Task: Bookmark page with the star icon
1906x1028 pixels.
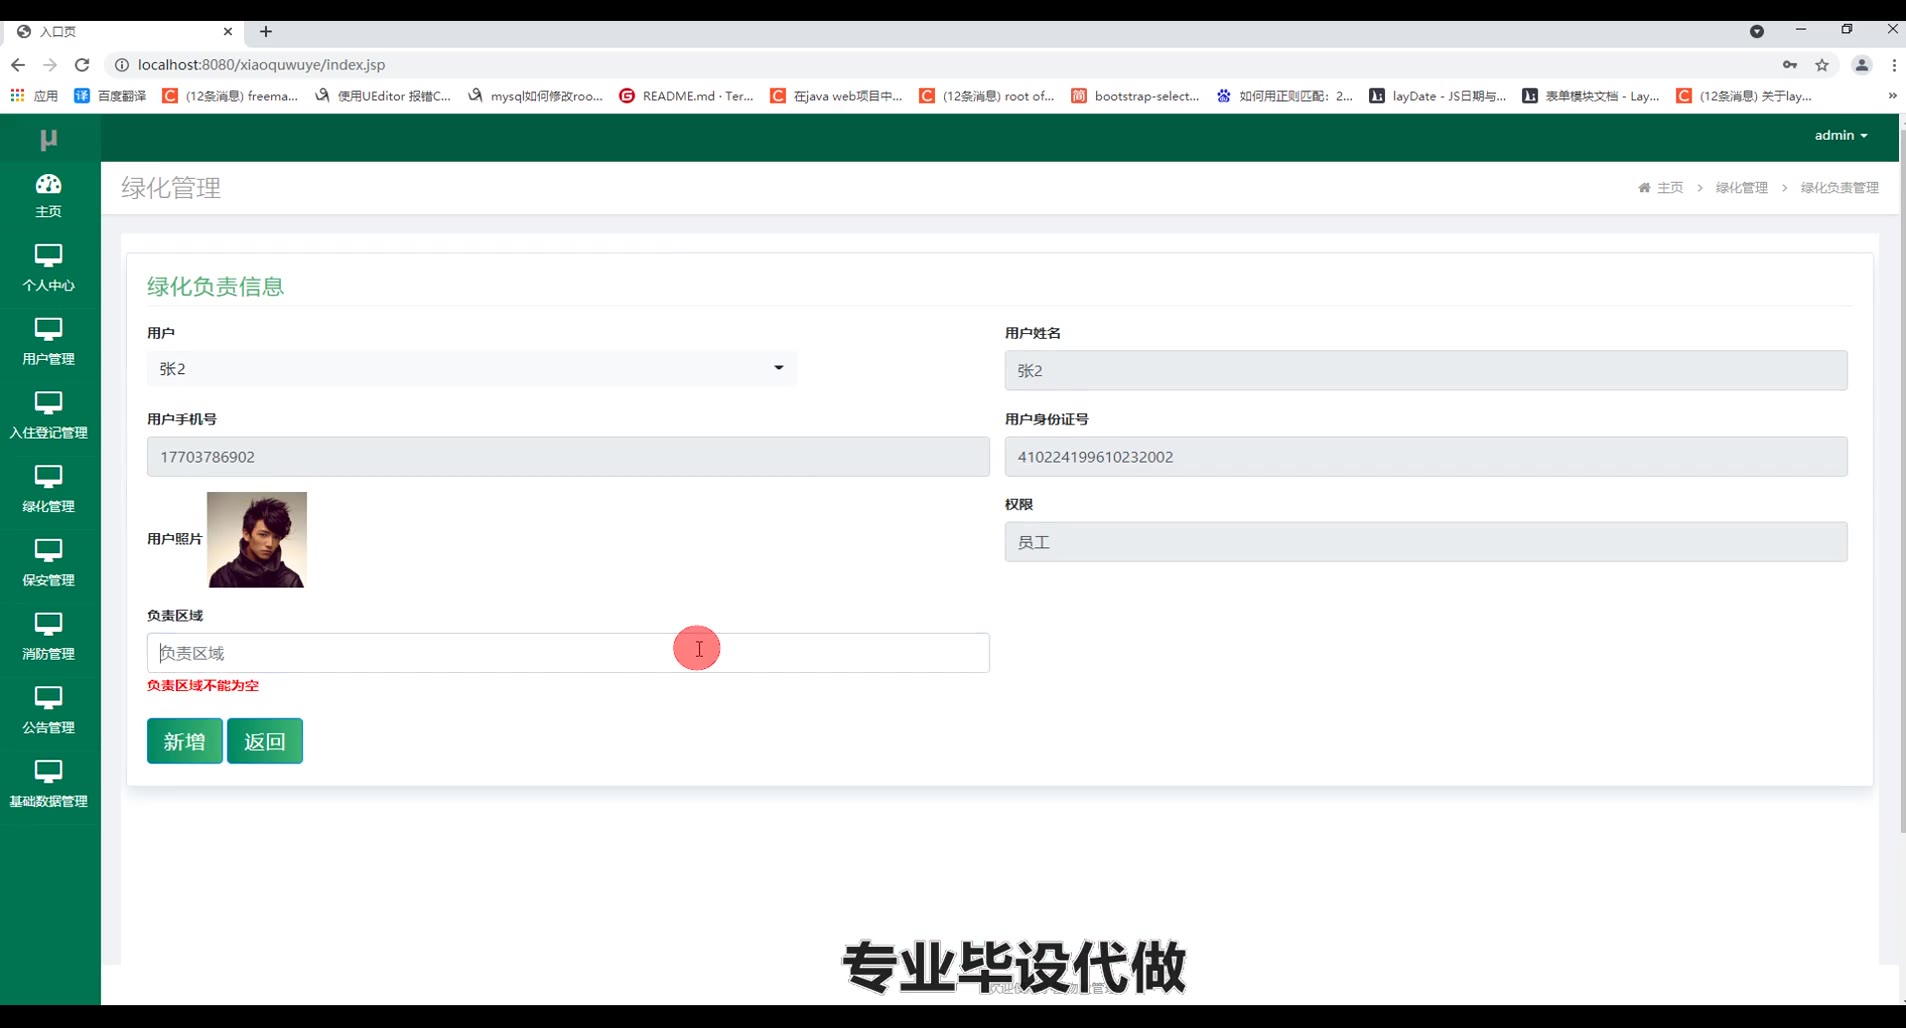Action: pos(1822,65)
